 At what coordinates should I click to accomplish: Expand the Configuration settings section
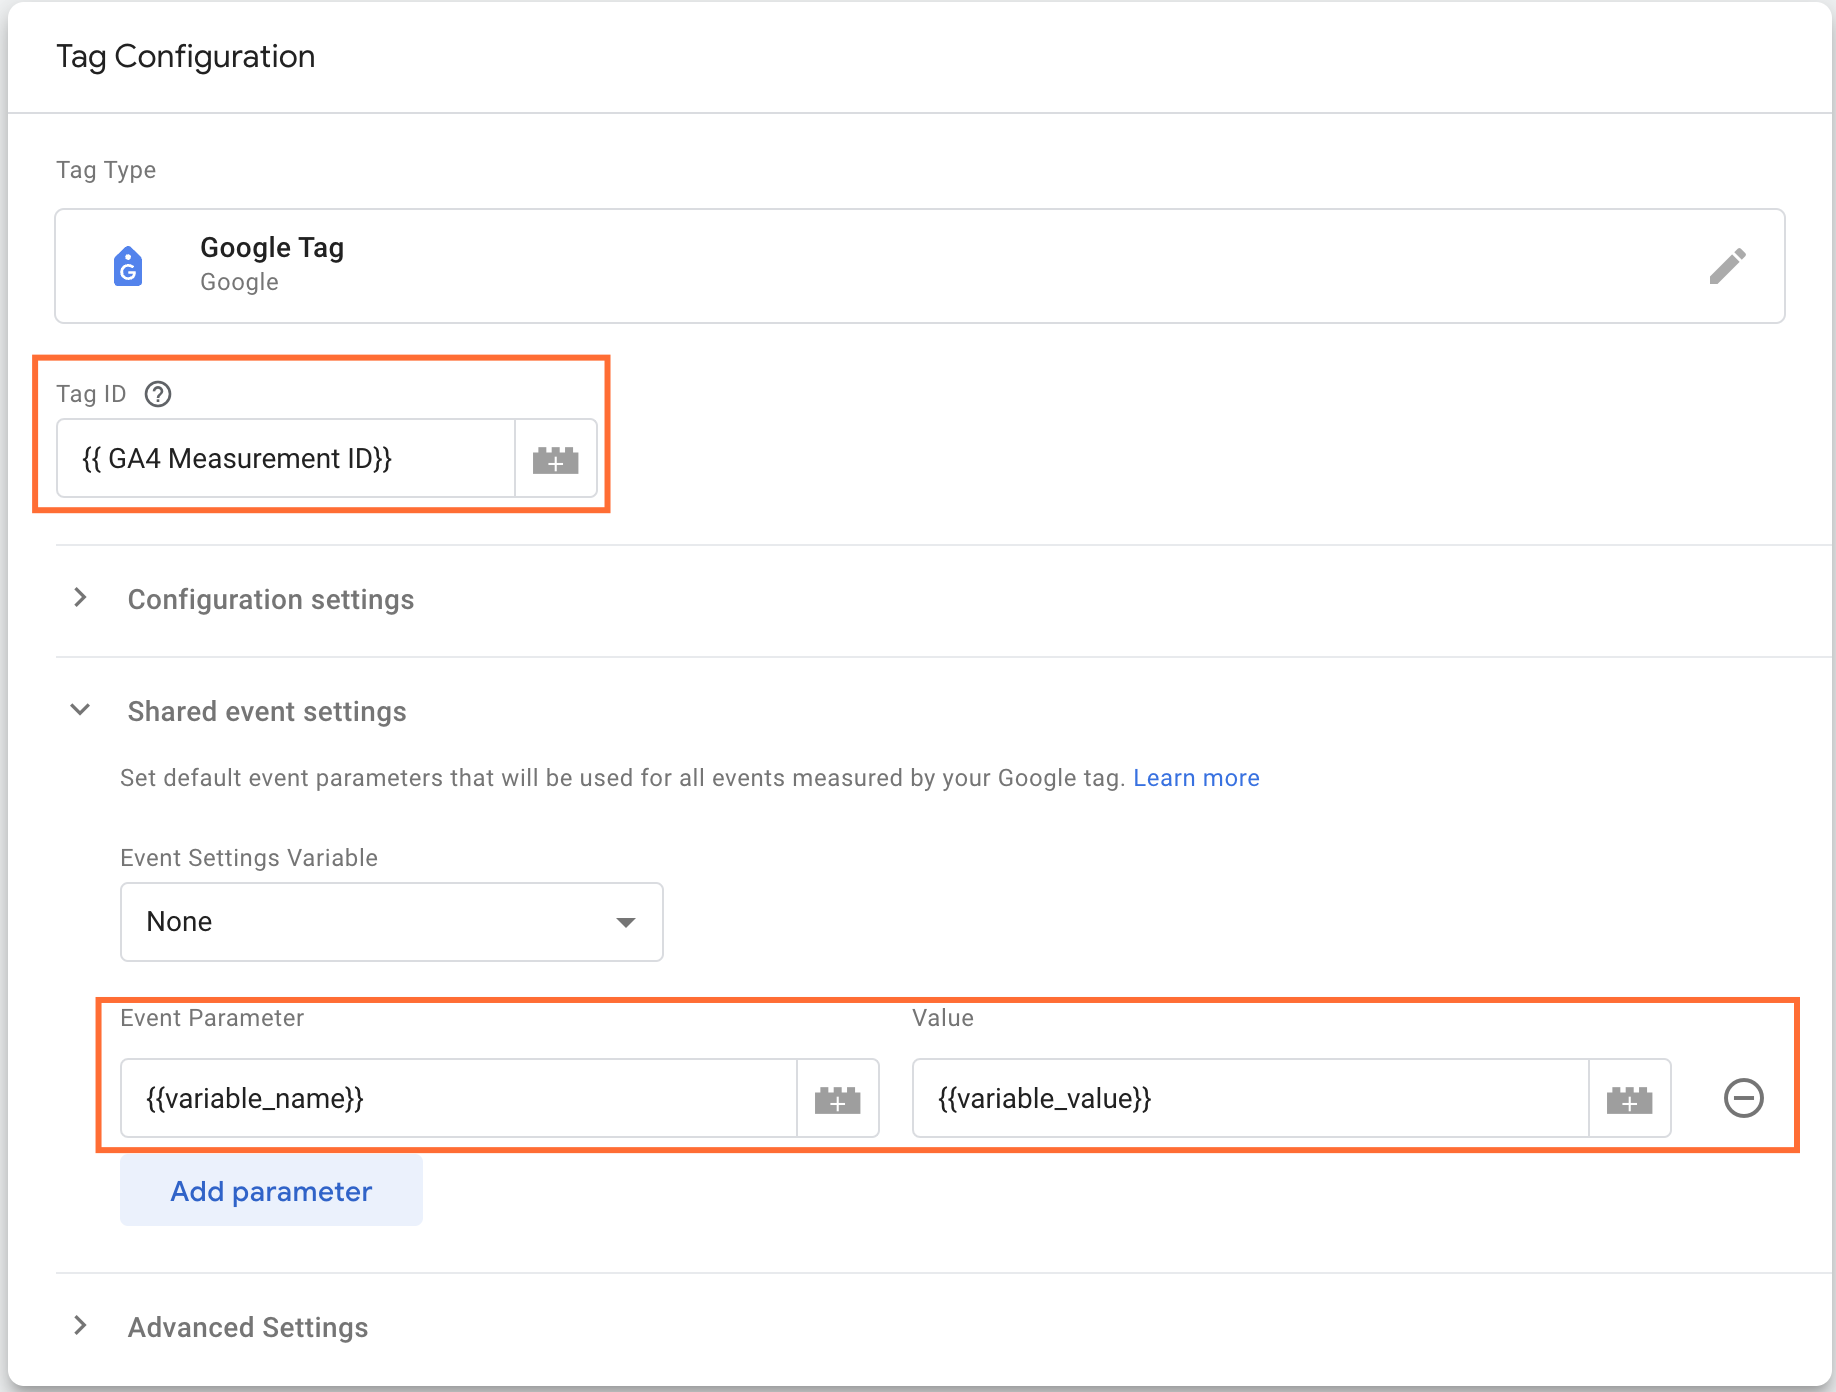[x=270, y=599]
